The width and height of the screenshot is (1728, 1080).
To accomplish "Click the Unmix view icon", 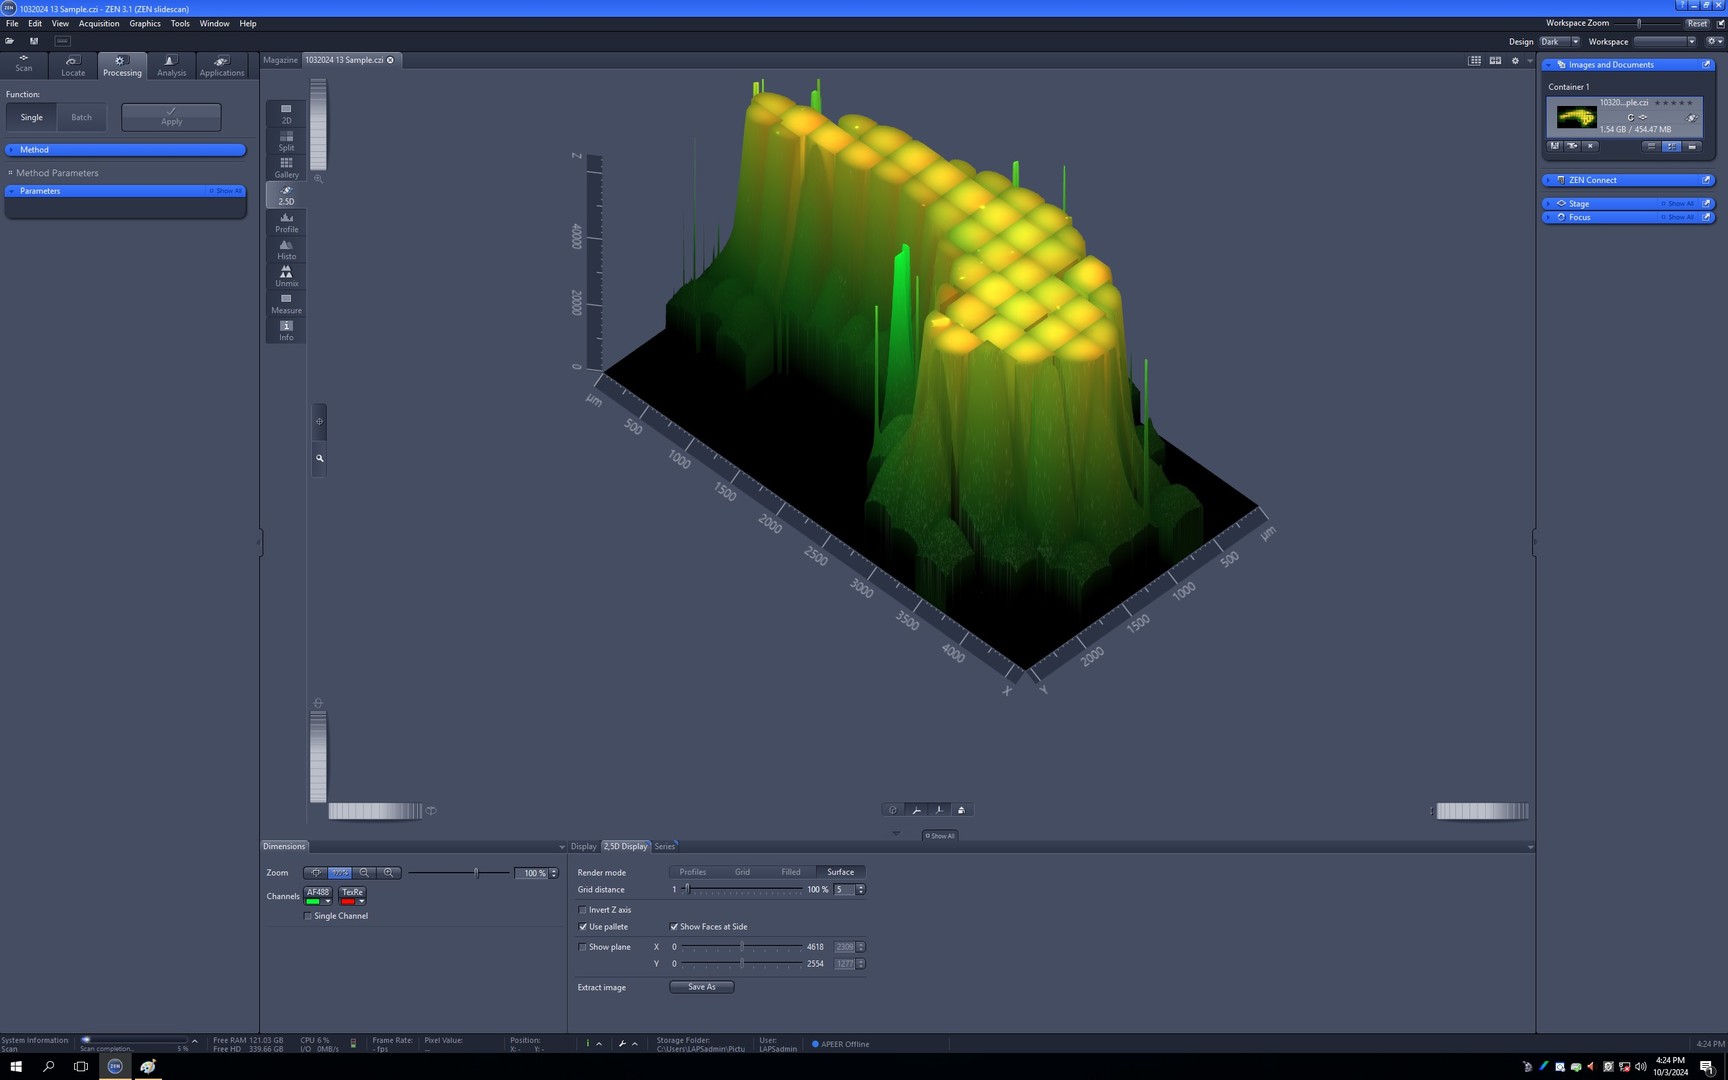I will pyautogui.click(x=286, y=276).
